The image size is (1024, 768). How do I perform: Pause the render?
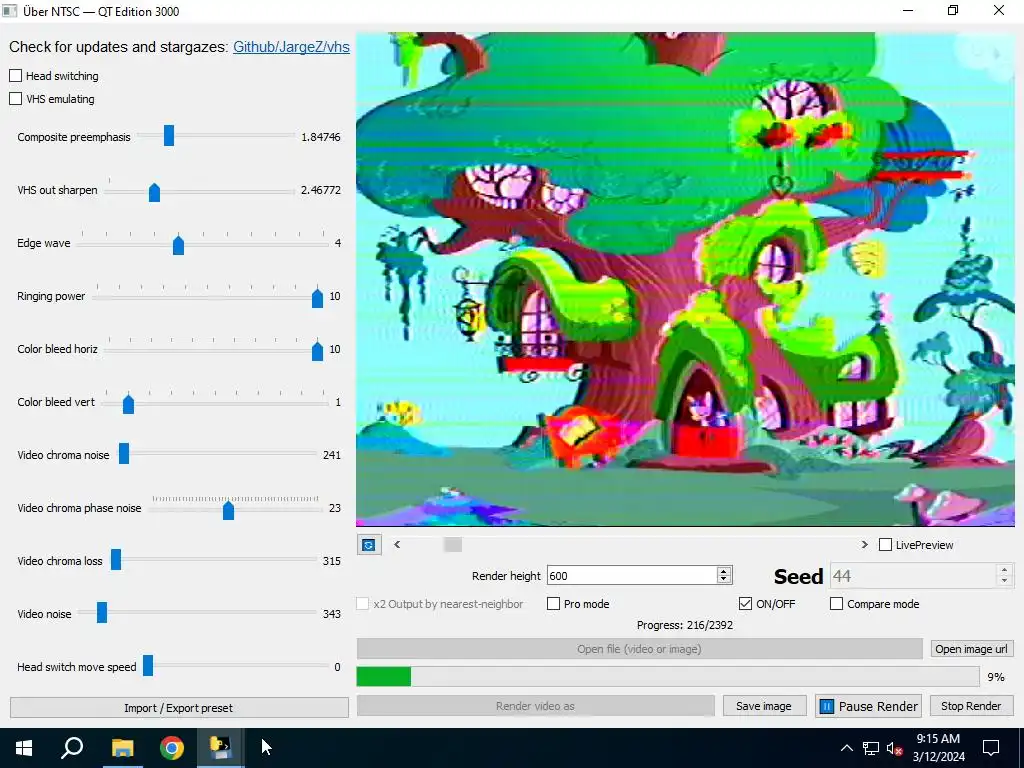(869, 706)
